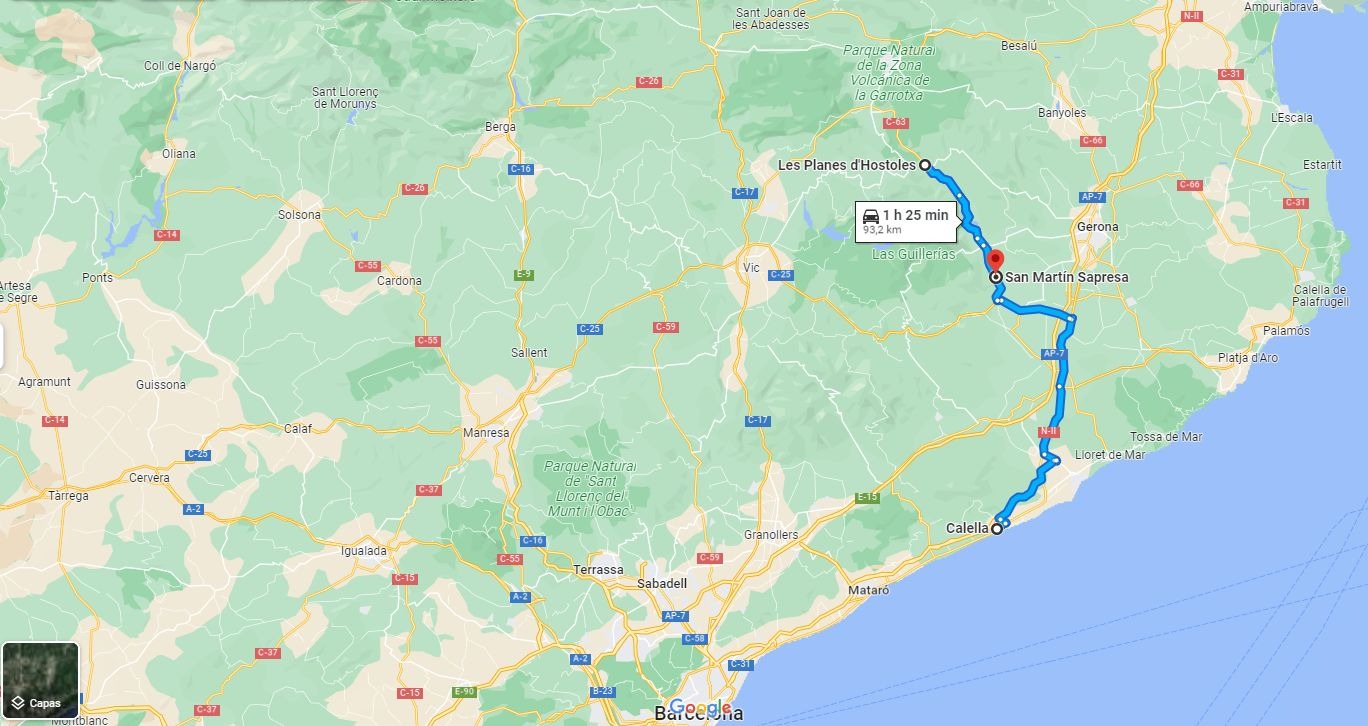Click the Solsona town label
1368x726 pixels.
300,215
